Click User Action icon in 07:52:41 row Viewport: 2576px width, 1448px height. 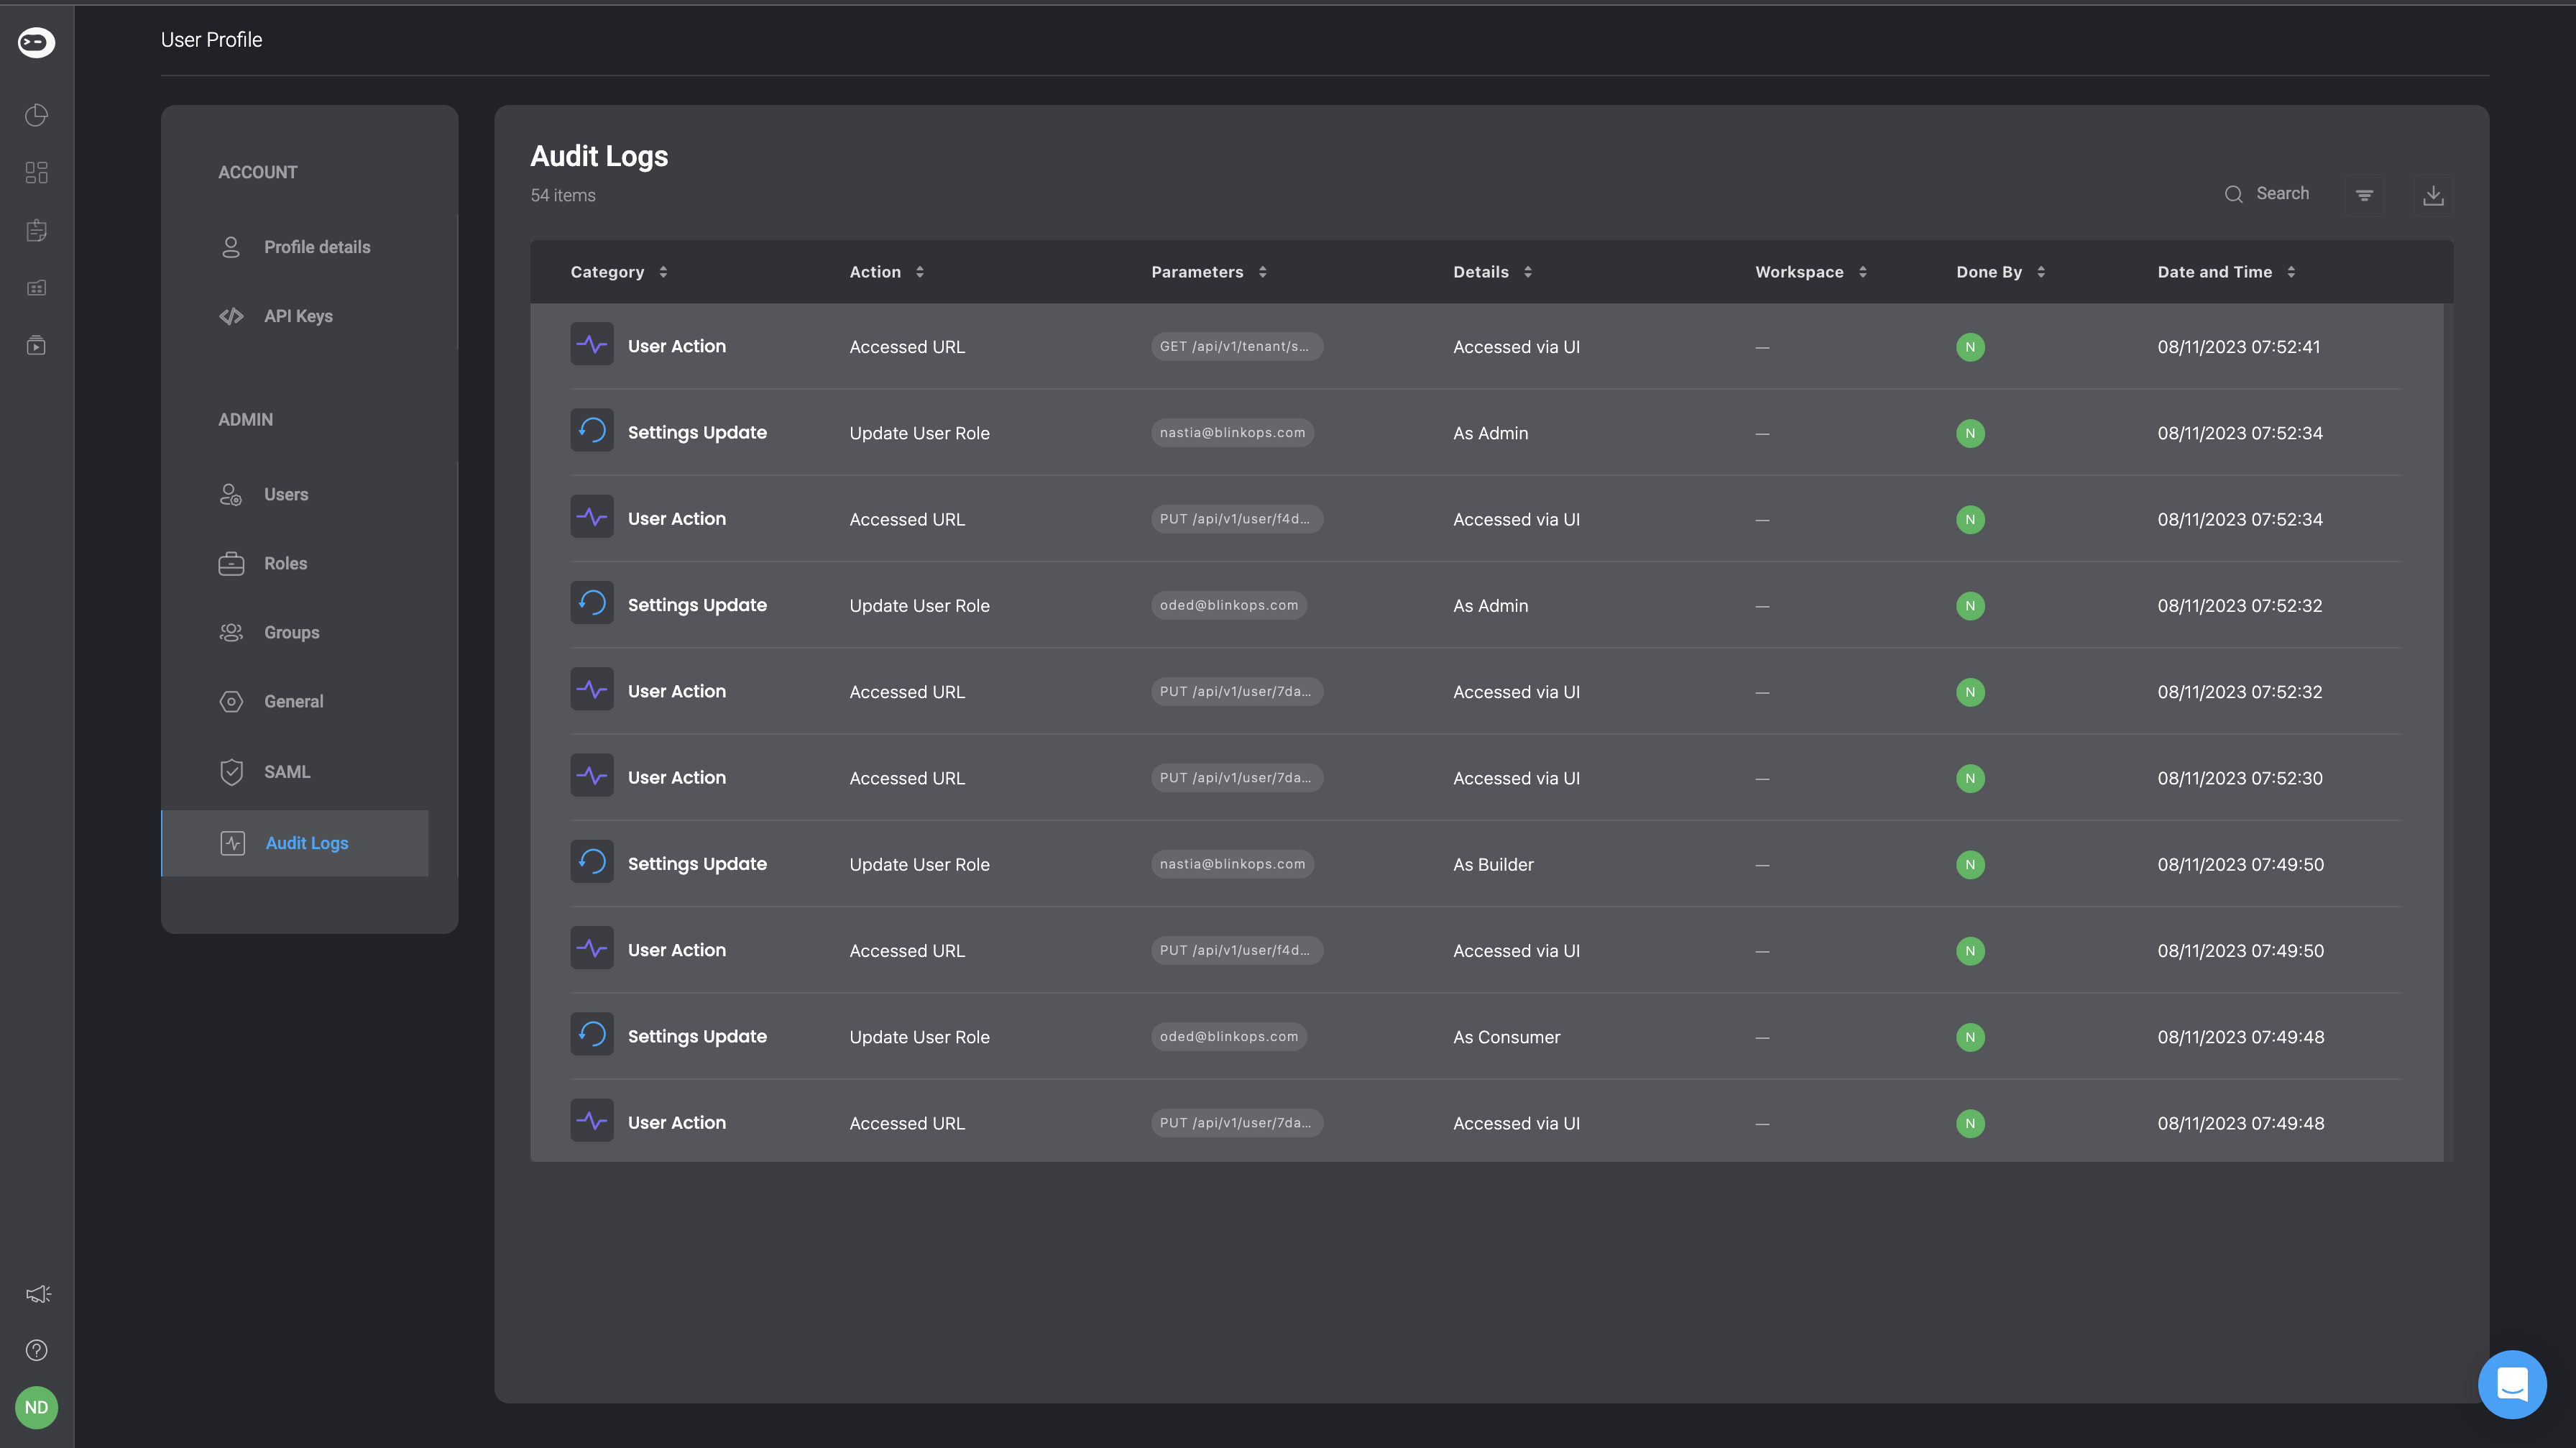click(592, 344)
